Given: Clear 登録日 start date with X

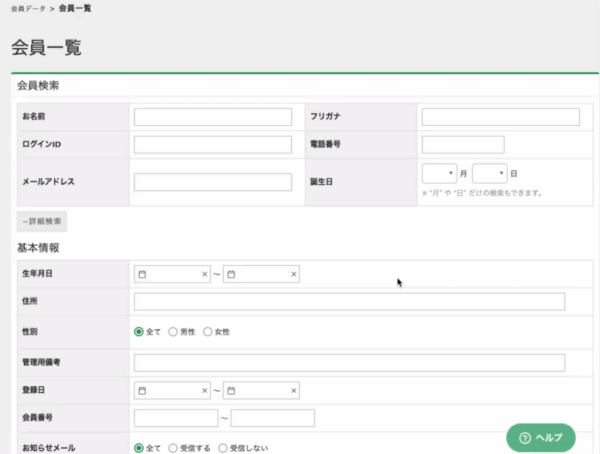Looking at the screenshot, I should coord(205,390).
